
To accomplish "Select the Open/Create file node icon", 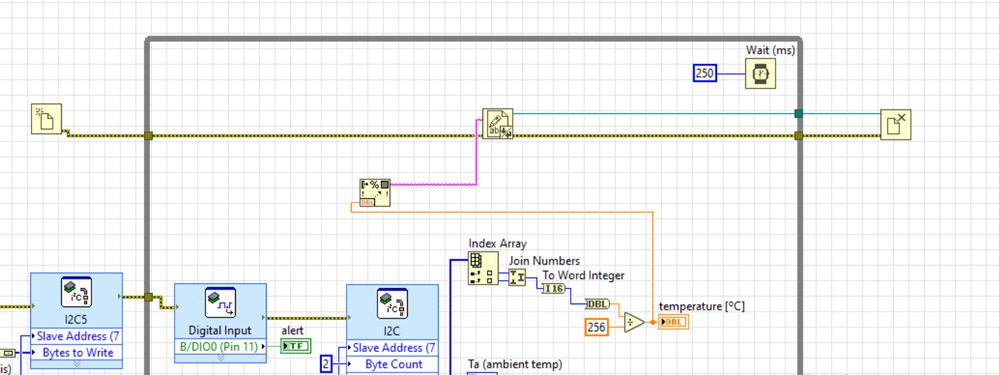I will pyautogui.click(x=47, y=119).
